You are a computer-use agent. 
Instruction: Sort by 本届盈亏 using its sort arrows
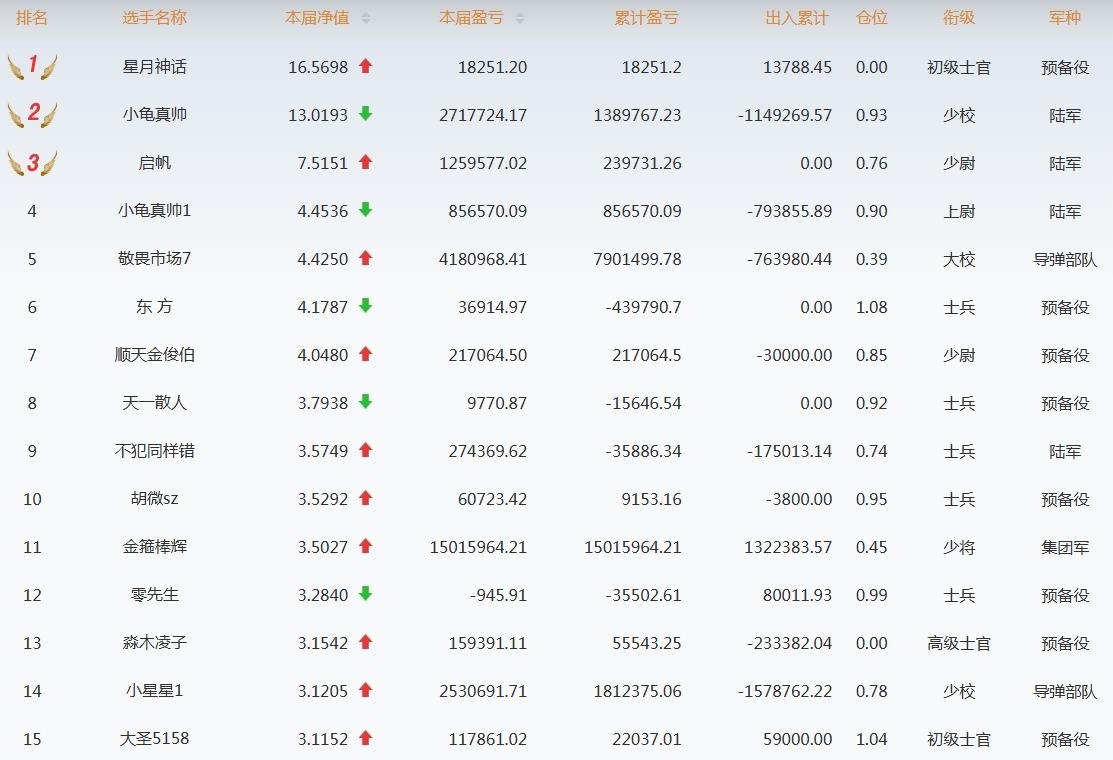(x=520, y=18)
